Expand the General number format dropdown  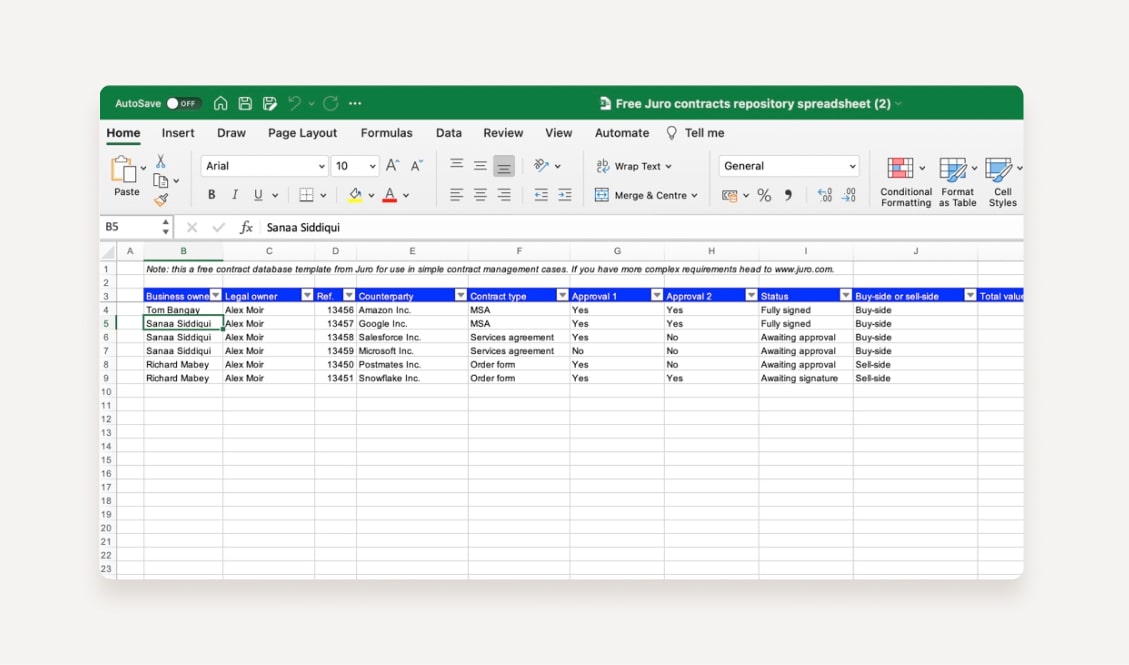click(853, 165)
